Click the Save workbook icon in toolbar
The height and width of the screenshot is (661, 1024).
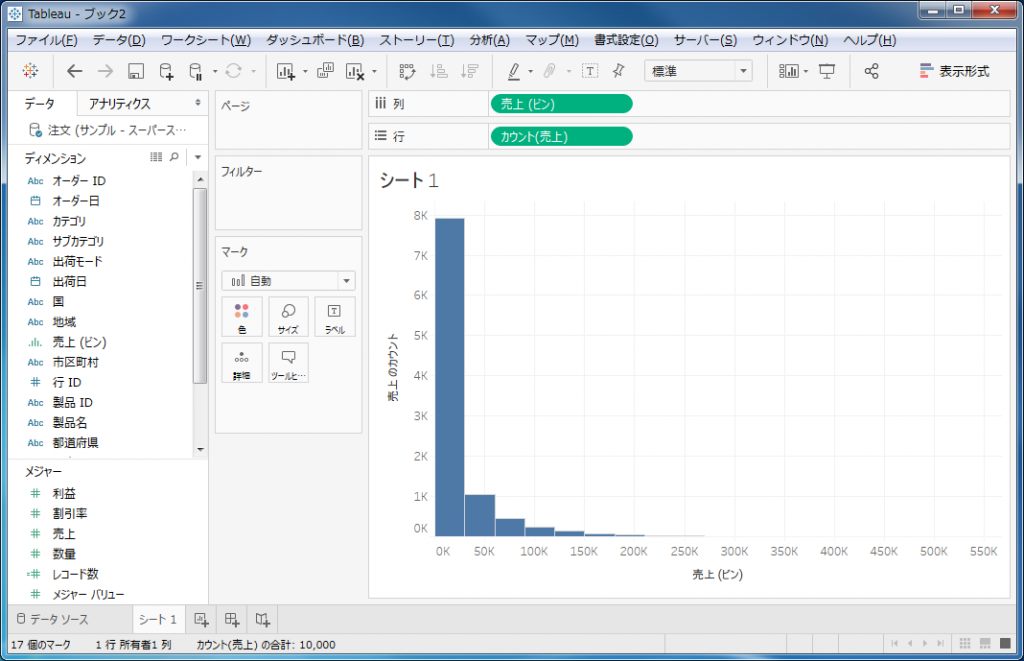tap(137, 71)
